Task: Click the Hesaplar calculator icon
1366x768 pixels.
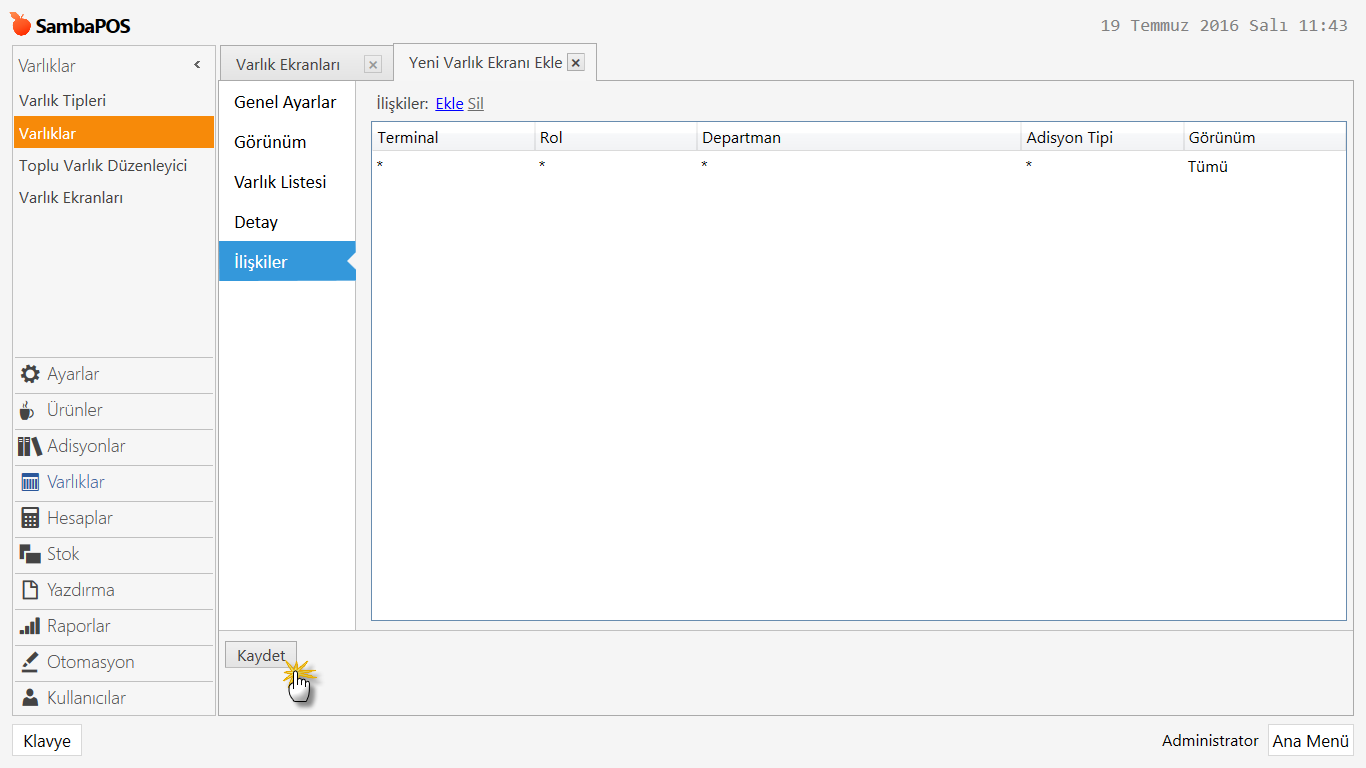Action: pyautogui.click(x=30, y=518)
